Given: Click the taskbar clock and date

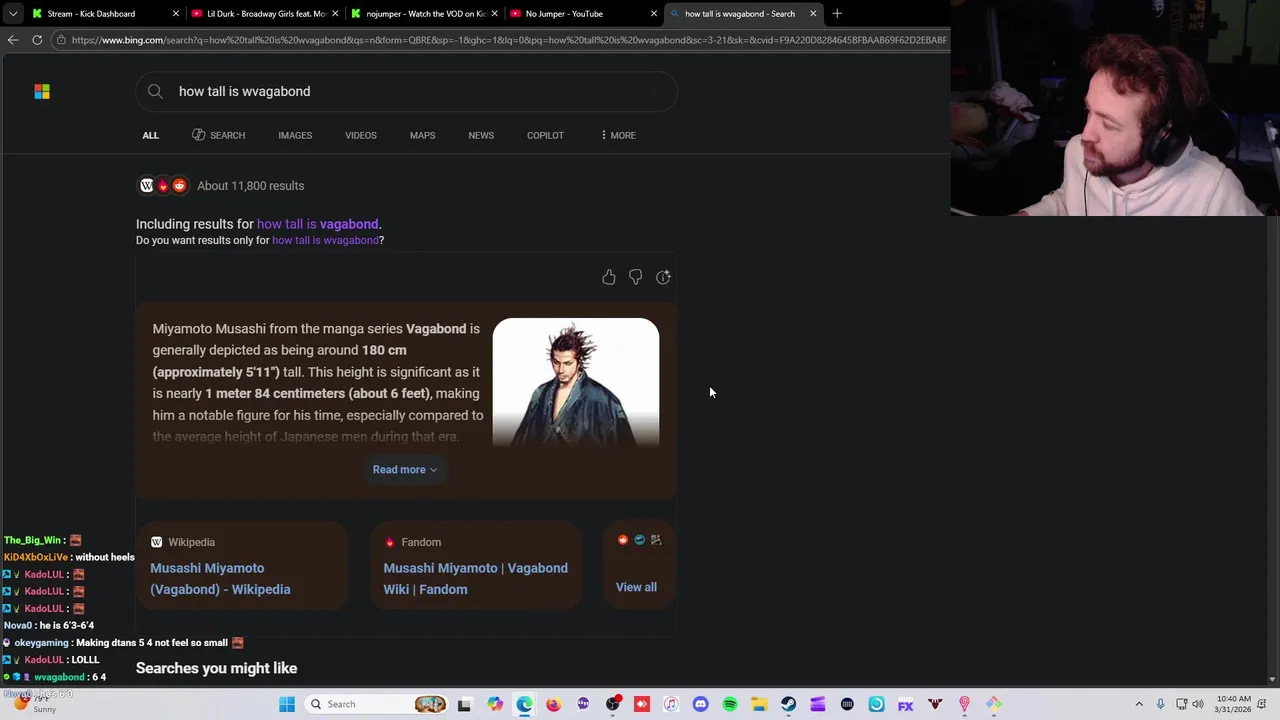Looking at the screenshot, I should pyautogui.click(x=1234, y=704).
